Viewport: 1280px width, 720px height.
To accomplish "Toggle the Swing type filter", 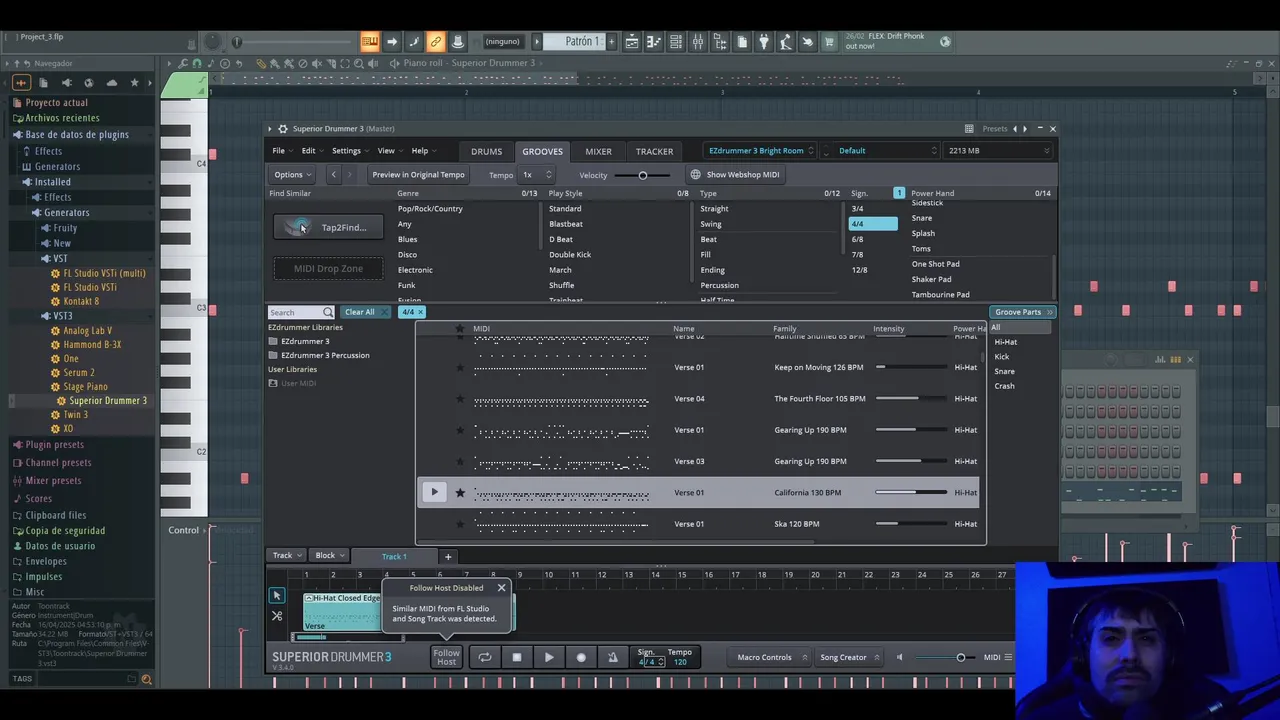I will [x=711, y=224].
